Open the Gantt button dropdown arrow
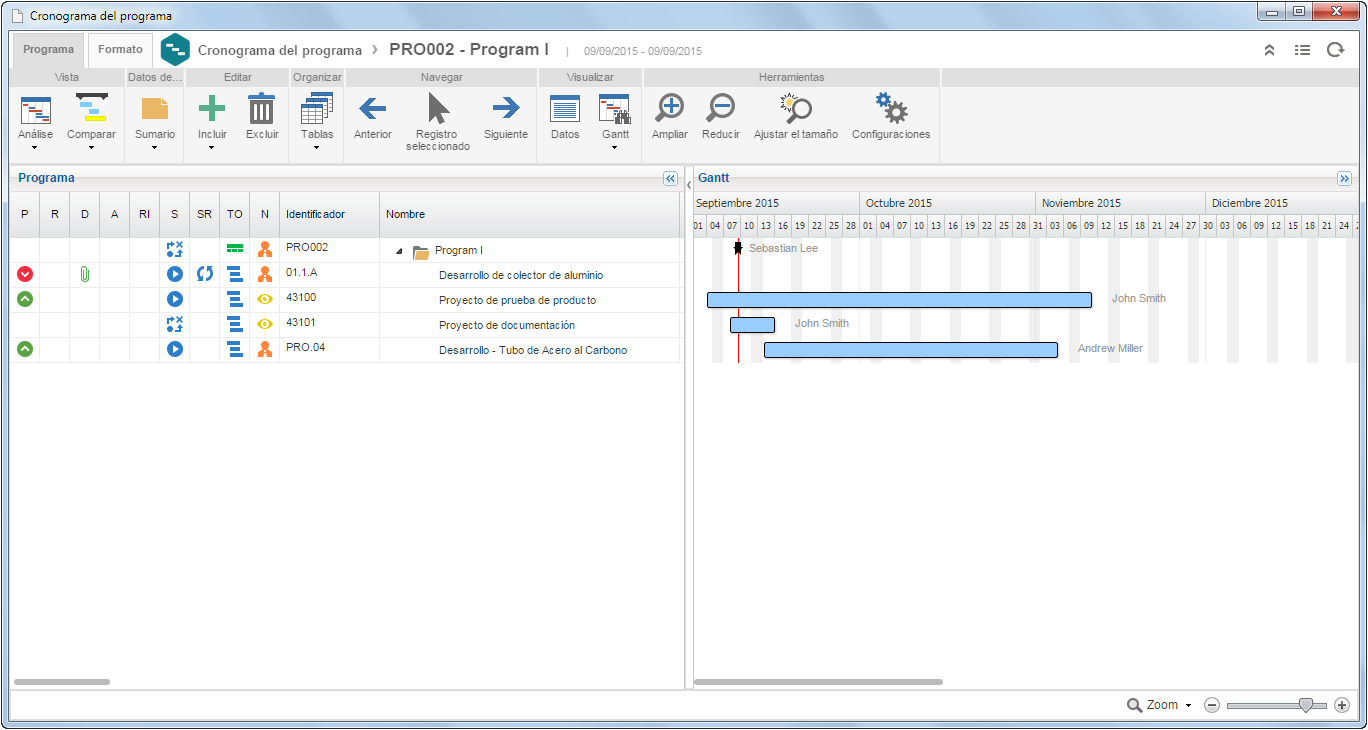 coord(615,148)
